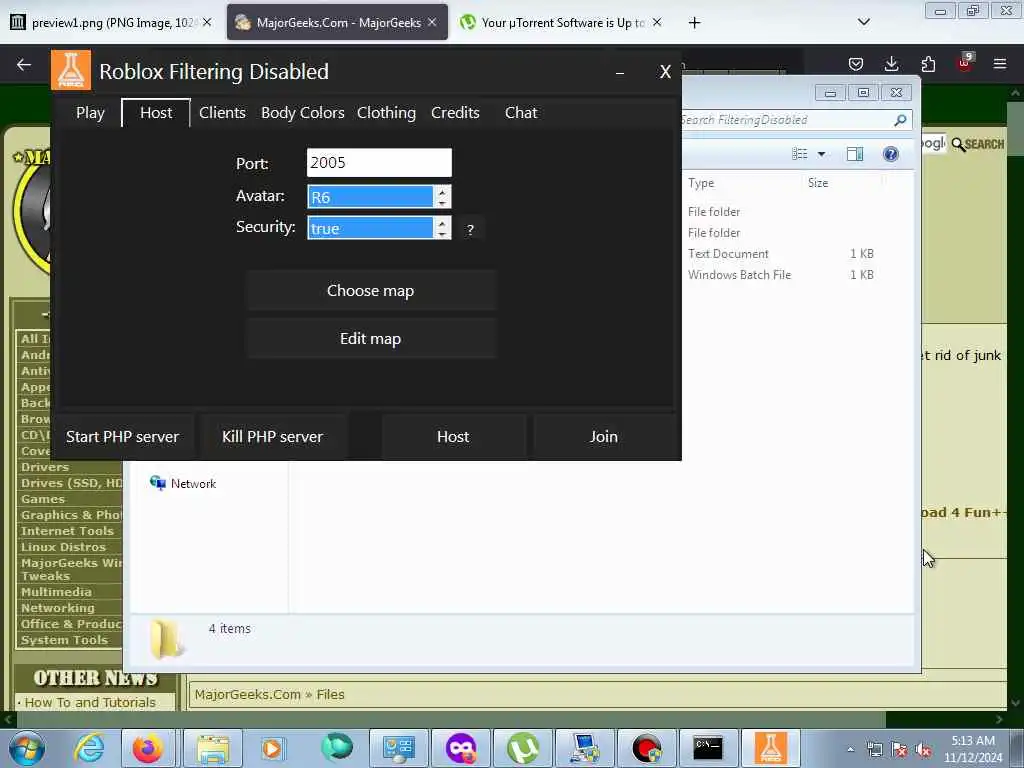Close the Roblox Filtering Disabled launcher
The width and height of the screenshot is (1024, 768).
665,72
